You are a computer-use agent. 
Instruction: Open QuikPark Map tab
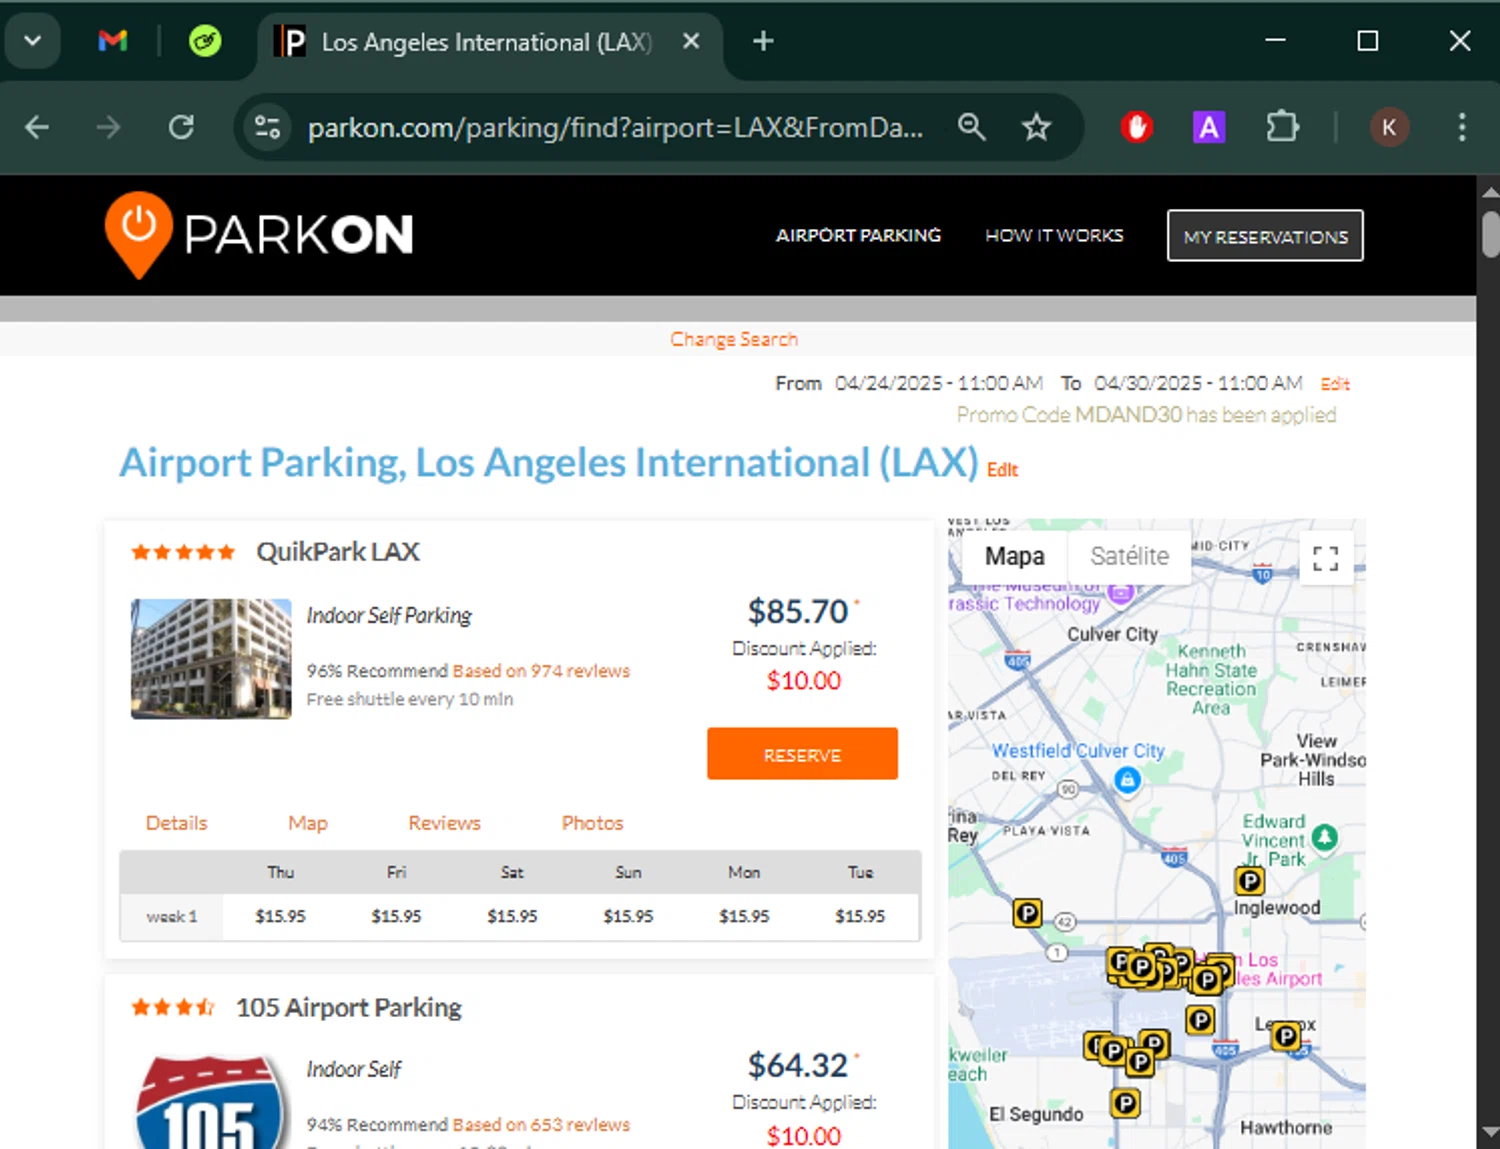tap(308, 823)
